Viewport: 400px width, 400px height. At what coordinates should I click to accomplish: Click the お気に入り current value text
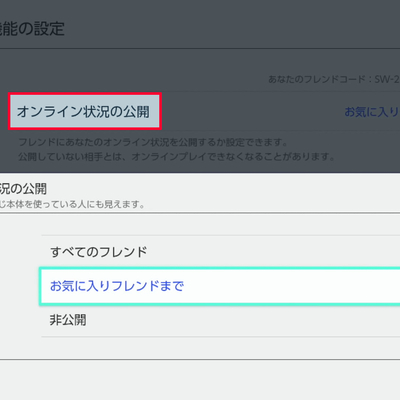pos(372,112)
